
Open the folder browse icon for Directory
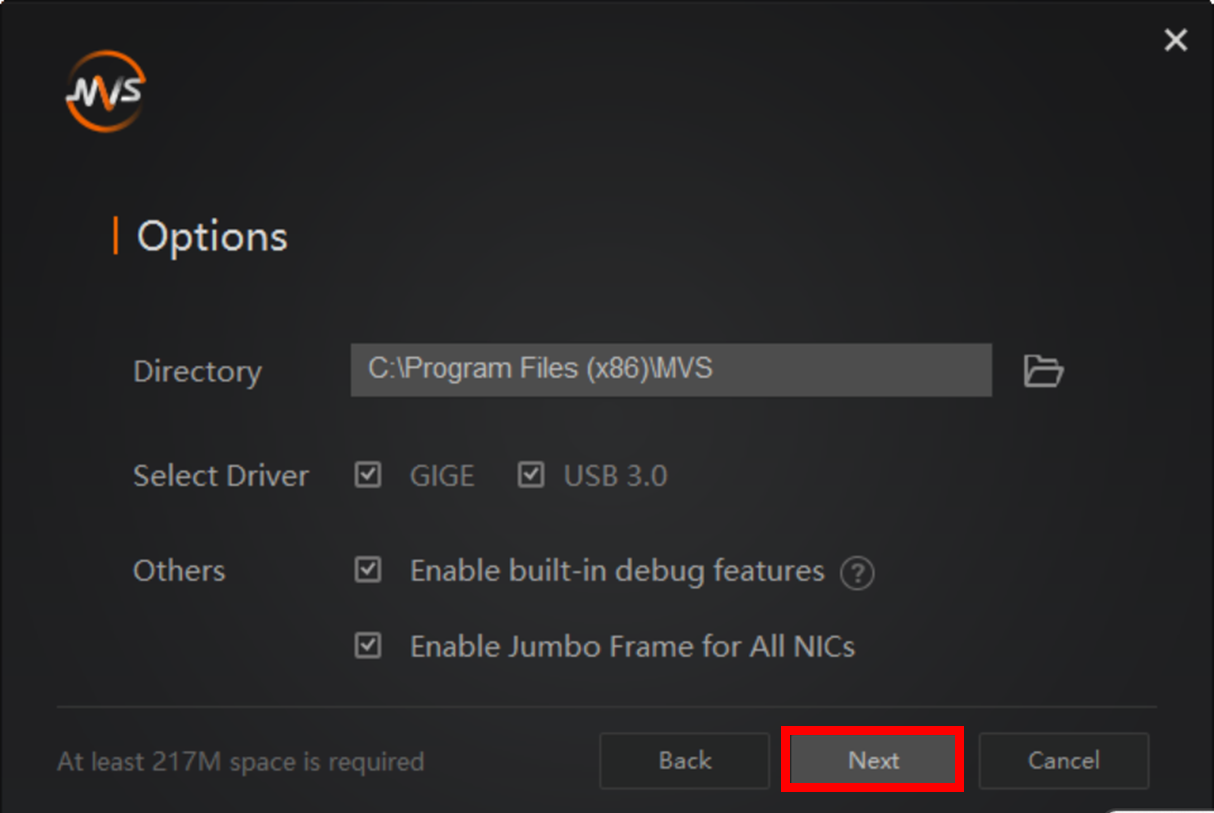click(1043, 371)
